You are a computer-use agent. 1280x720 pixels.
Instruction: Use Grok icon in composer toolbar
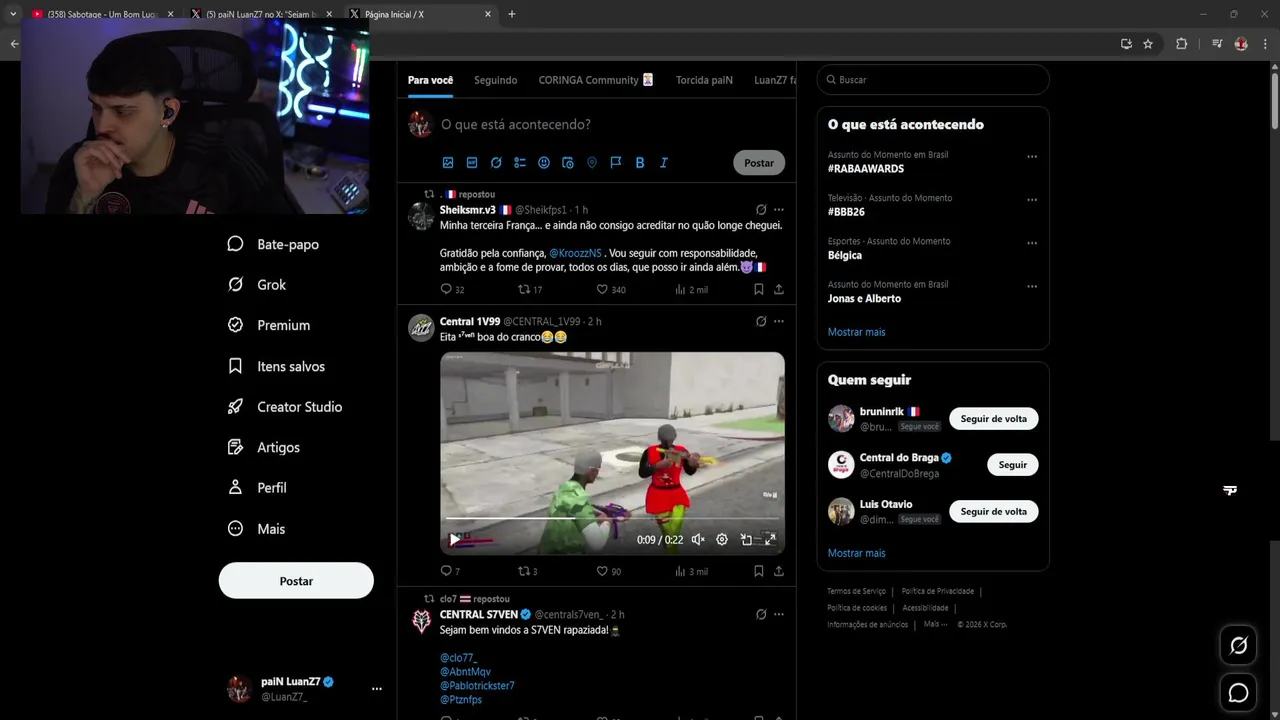point(496,163)
